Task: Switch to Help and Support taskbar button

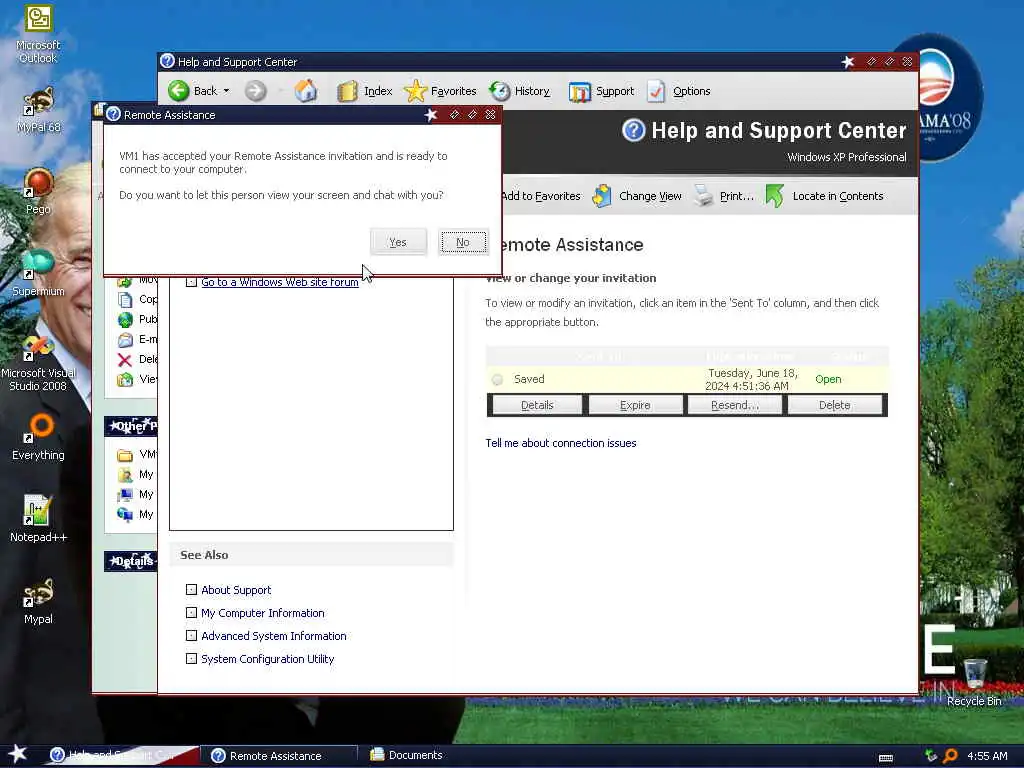Action: tap(123, 756)
